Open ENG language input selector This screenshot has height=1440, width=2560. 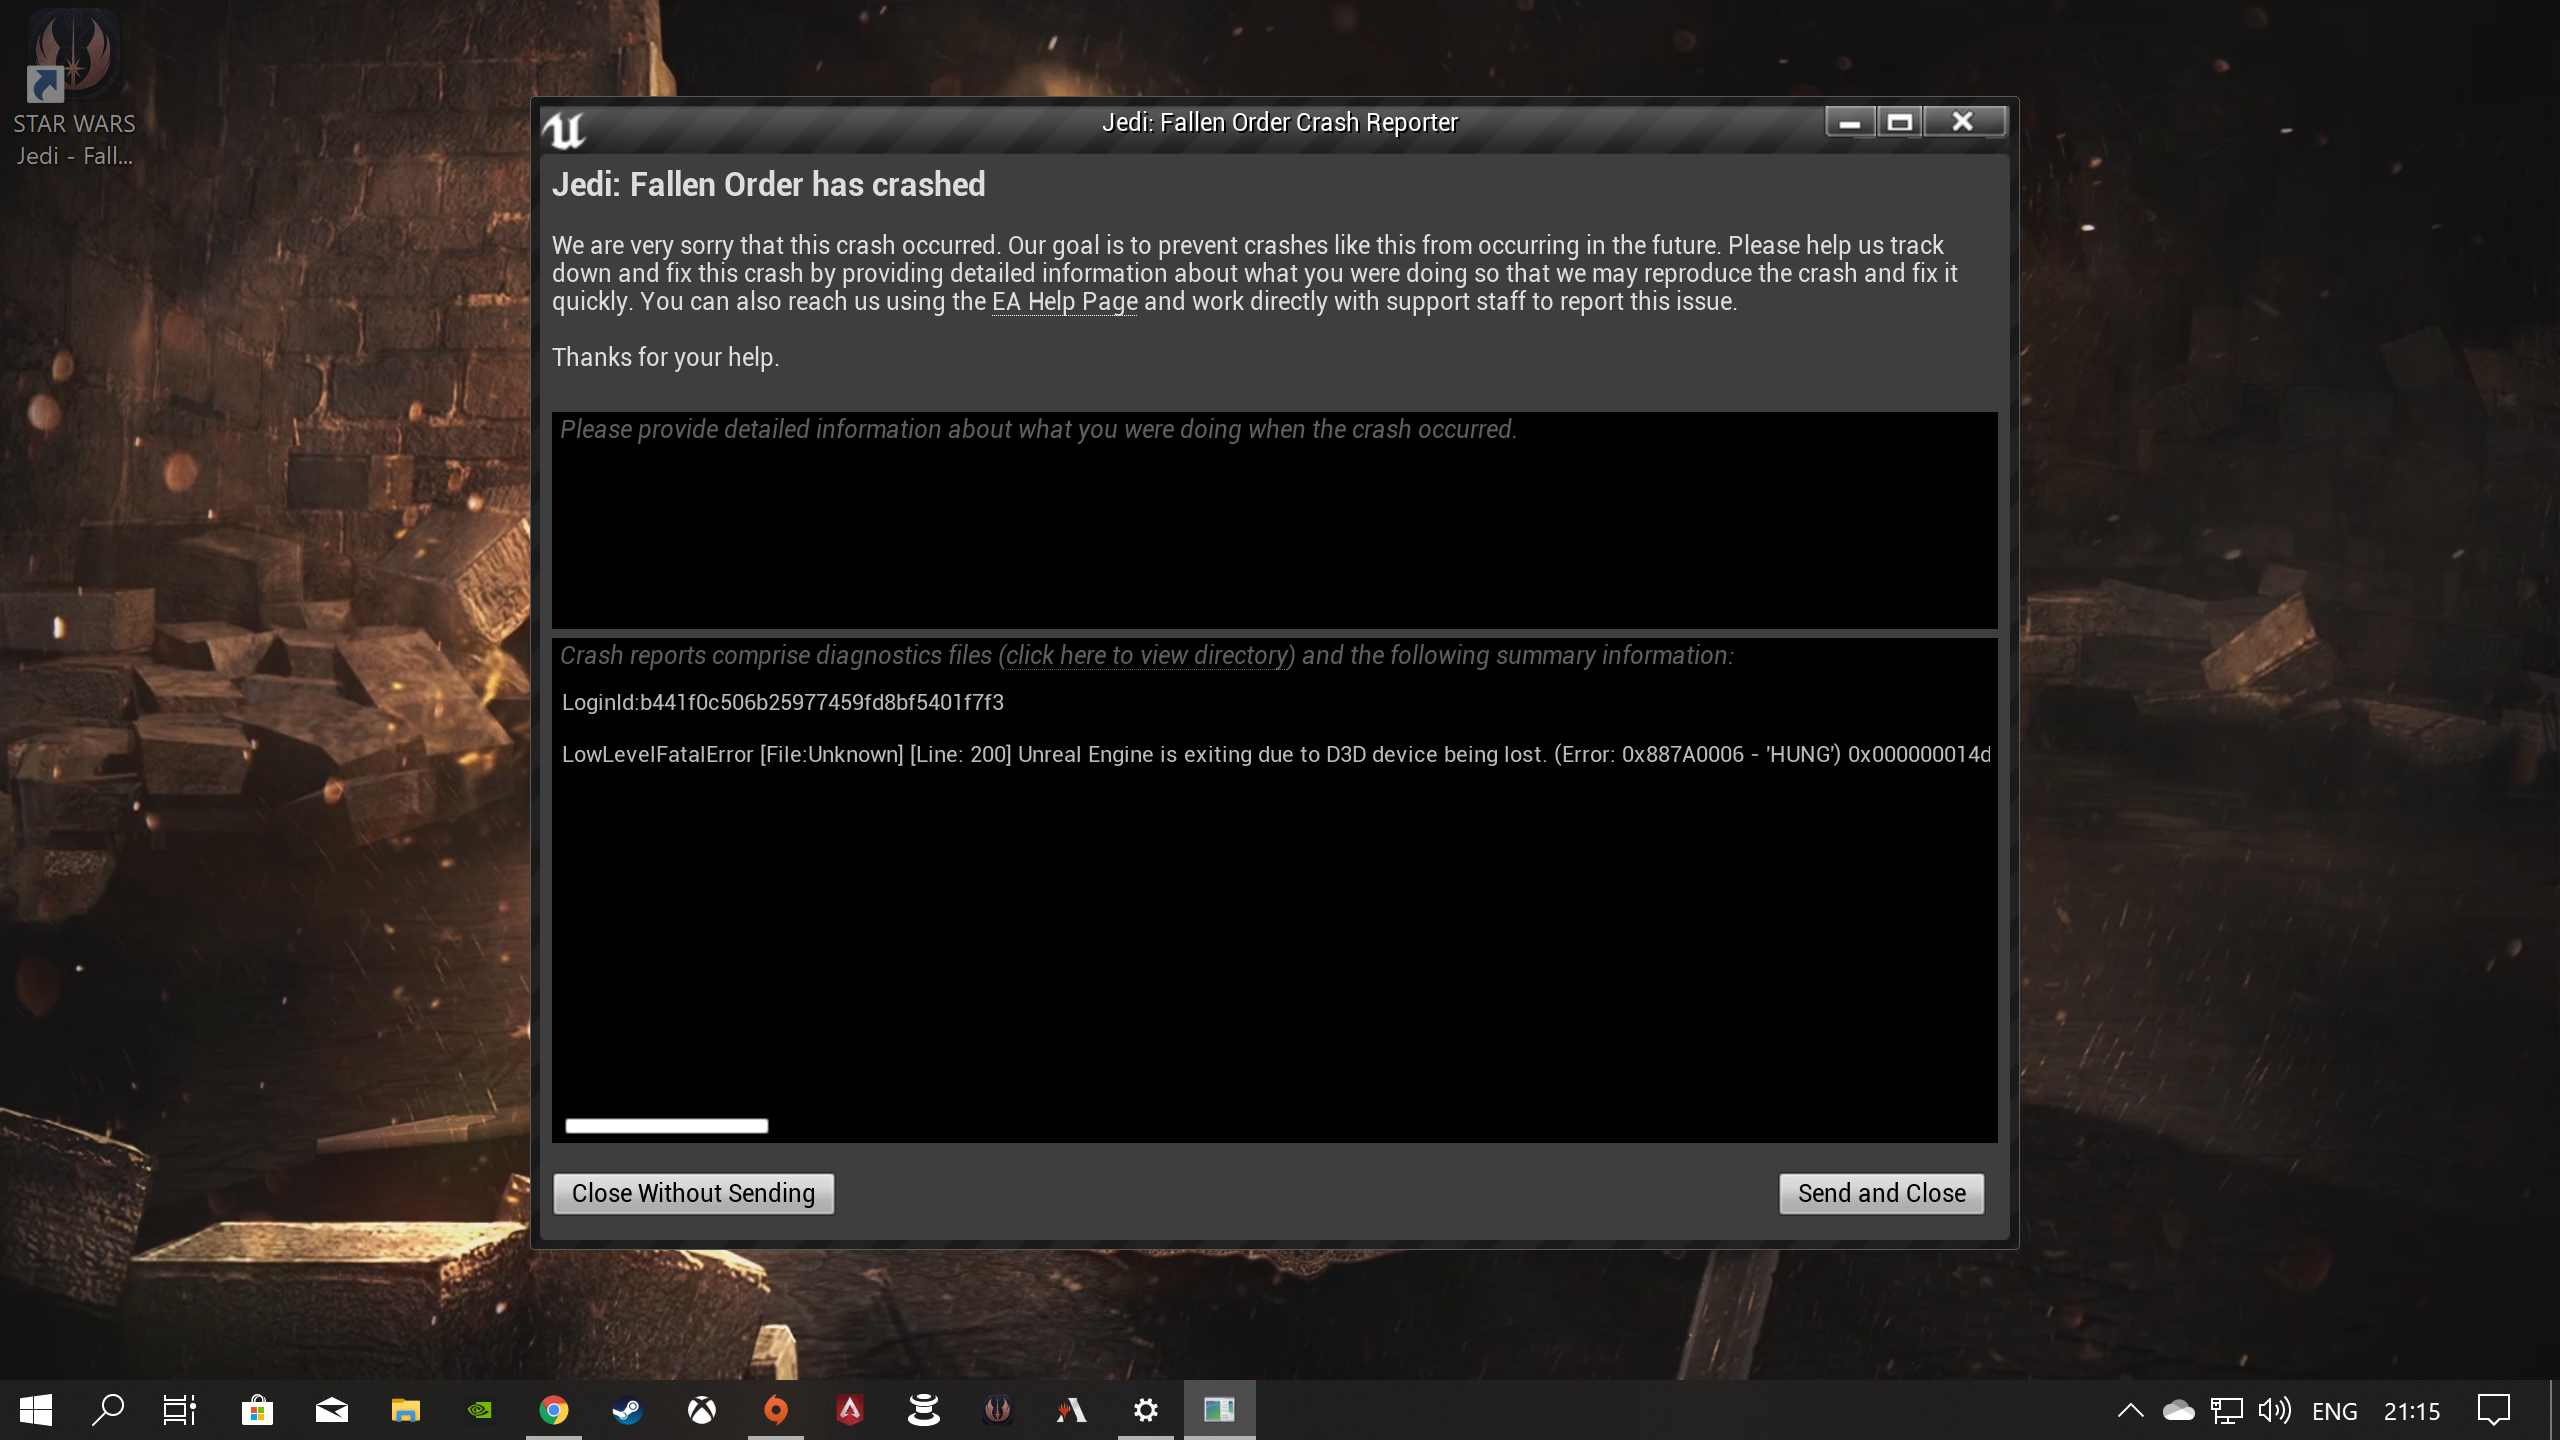coord(2334,1411)
